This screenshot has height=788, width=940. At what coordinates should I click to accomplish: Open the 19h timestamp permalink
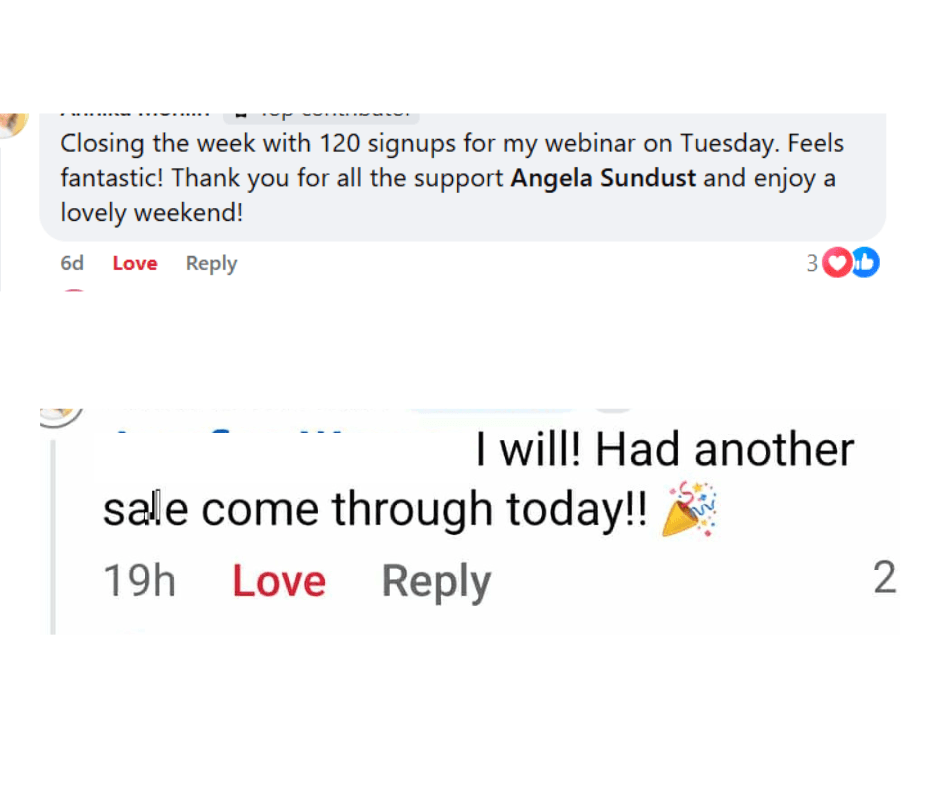click(x=140, y=581)
